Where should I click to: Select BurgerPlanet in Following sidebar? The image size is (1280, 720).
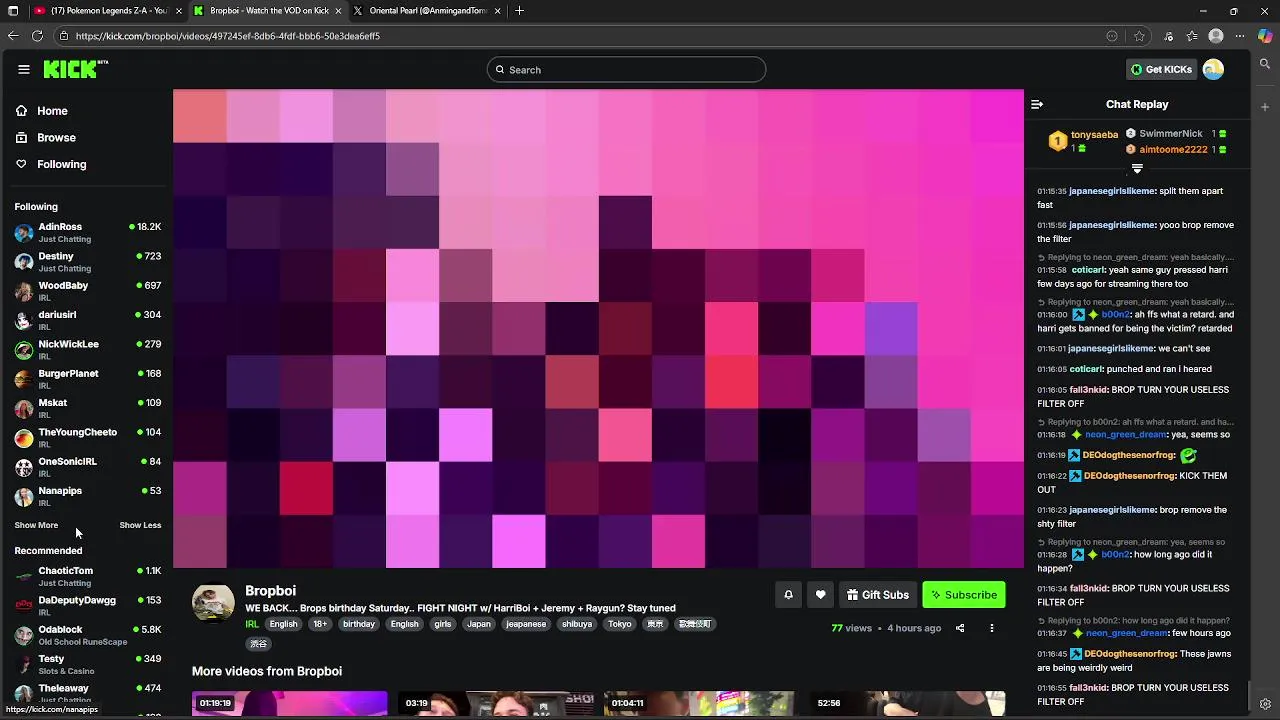[x=88, y=379]
